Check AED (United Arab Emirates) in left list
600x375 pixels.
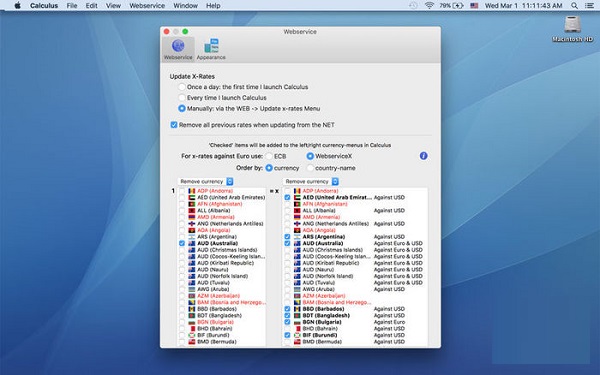182,197
